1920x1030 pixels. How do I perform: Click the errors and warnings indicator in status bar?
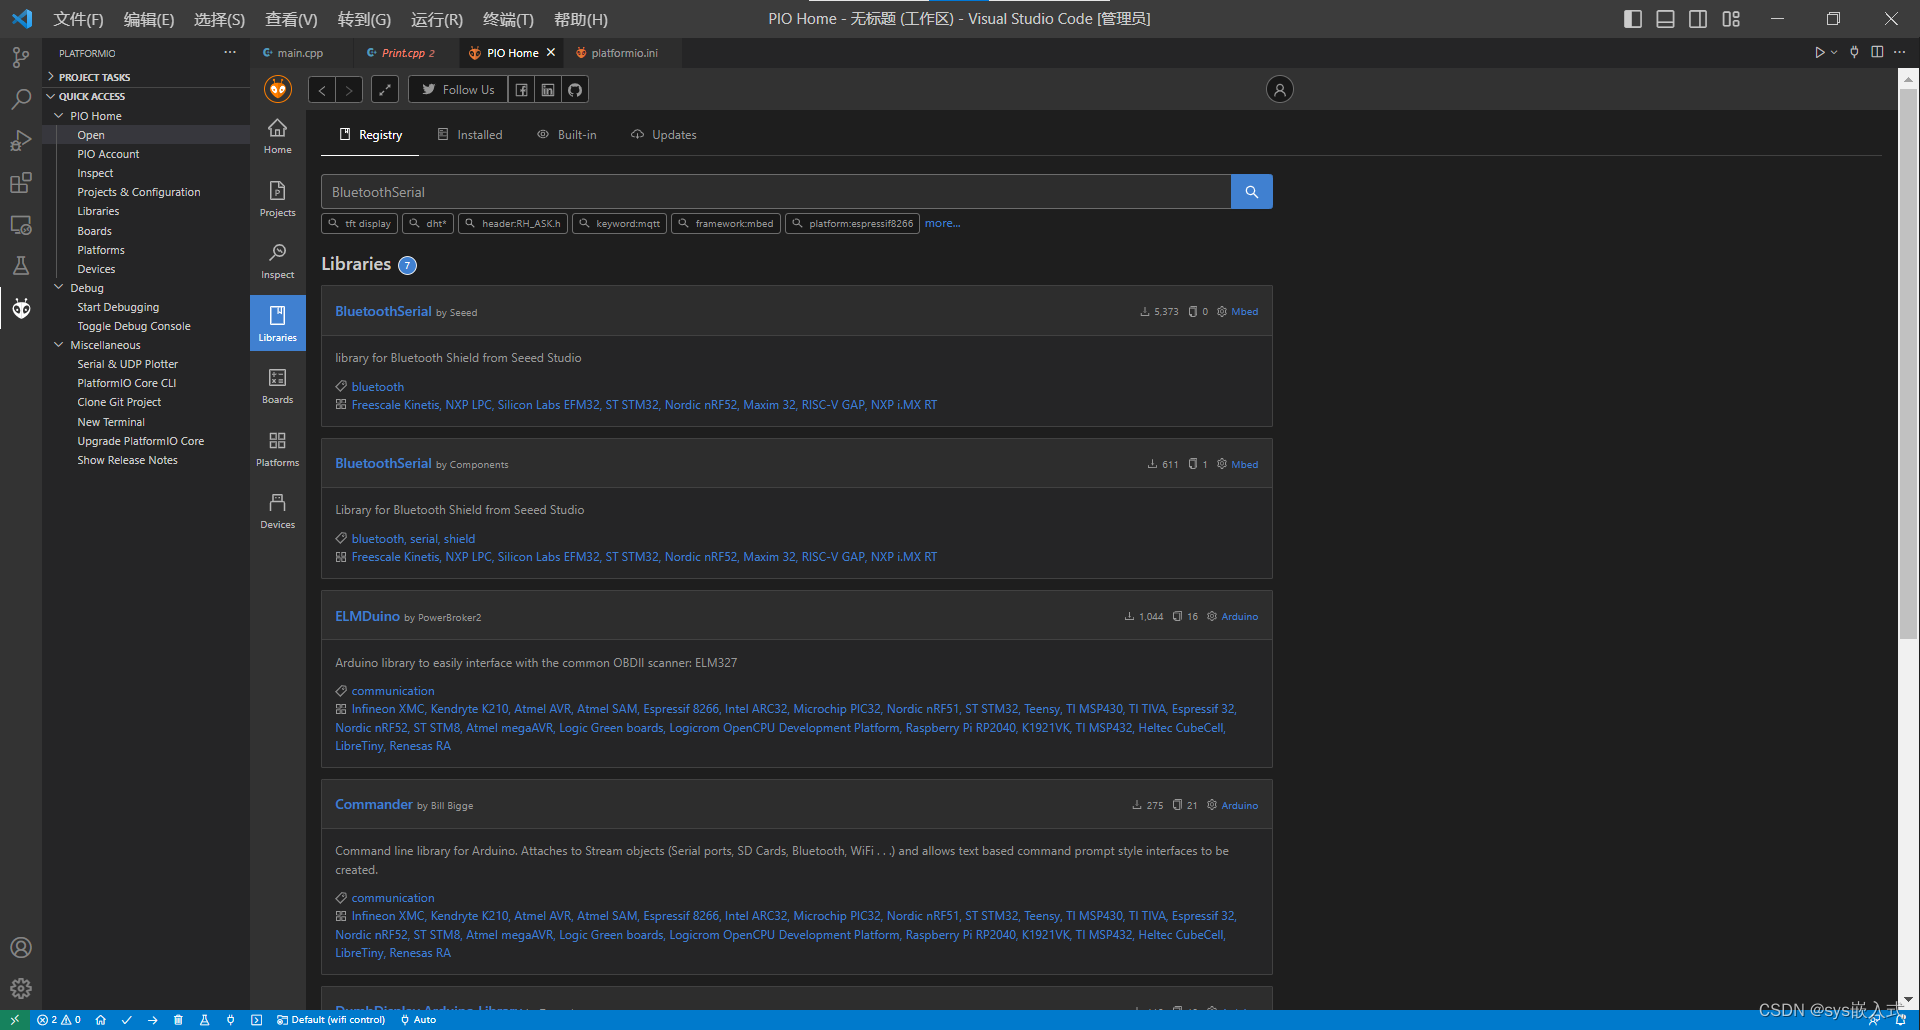click(x=59, y=1020)
